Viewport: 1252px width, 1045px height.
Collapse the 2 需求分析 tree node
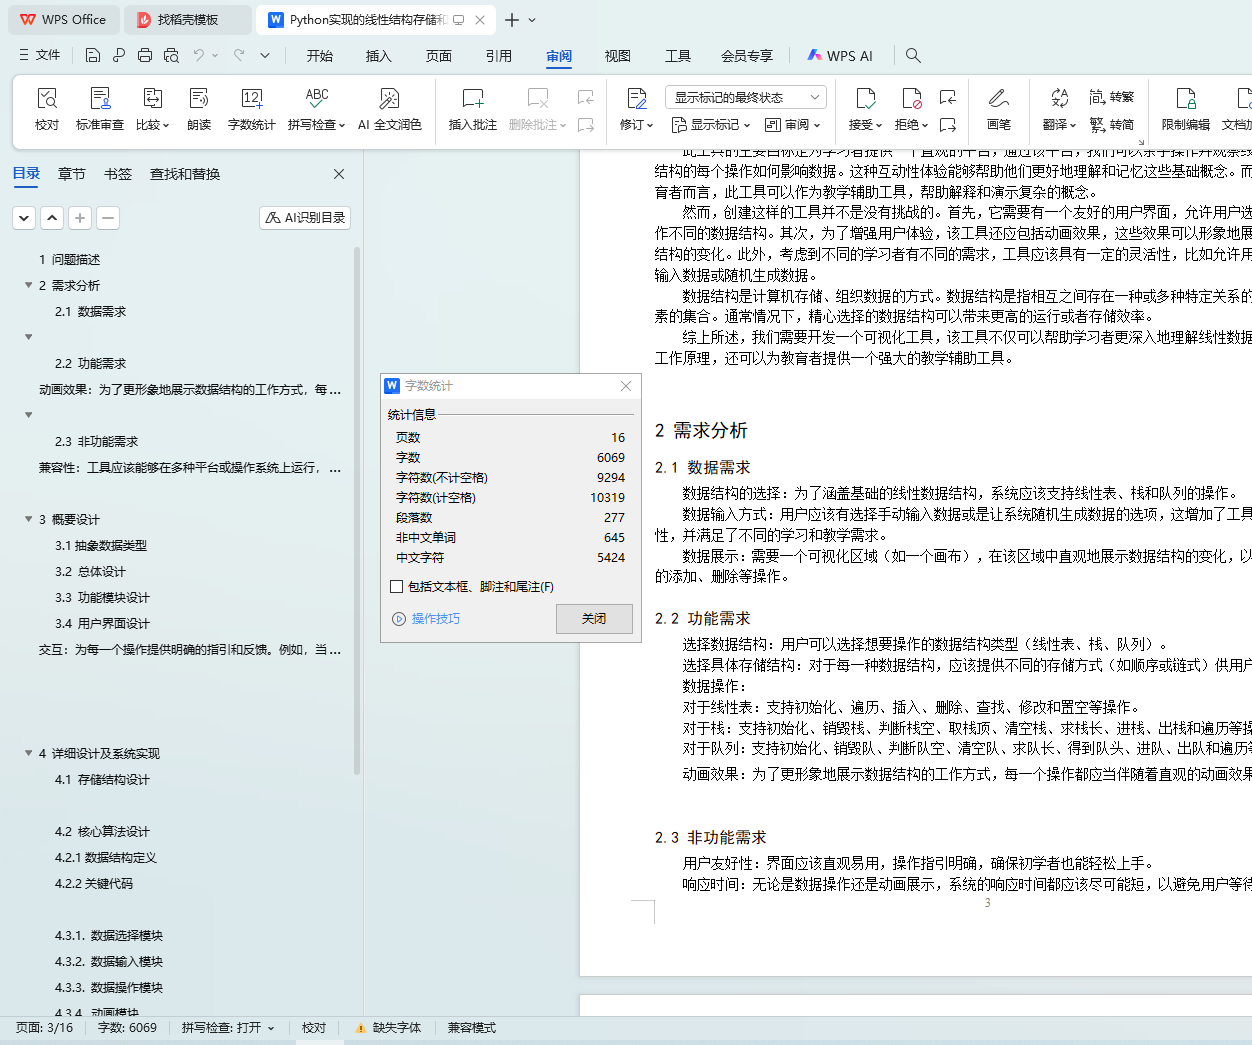click(28, 285)
